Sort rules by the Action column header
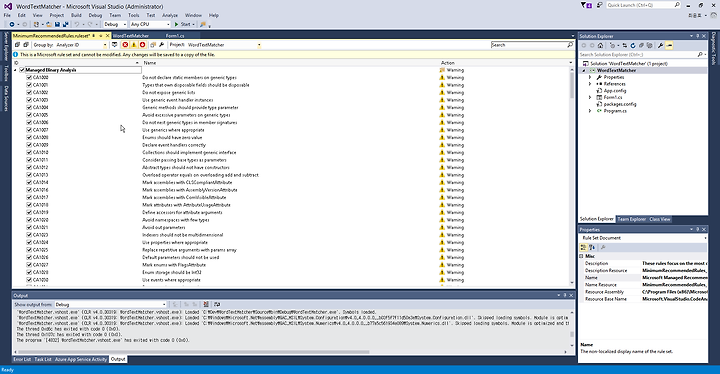Viewport: 720px width, 374px height. [x=506, y=63]
